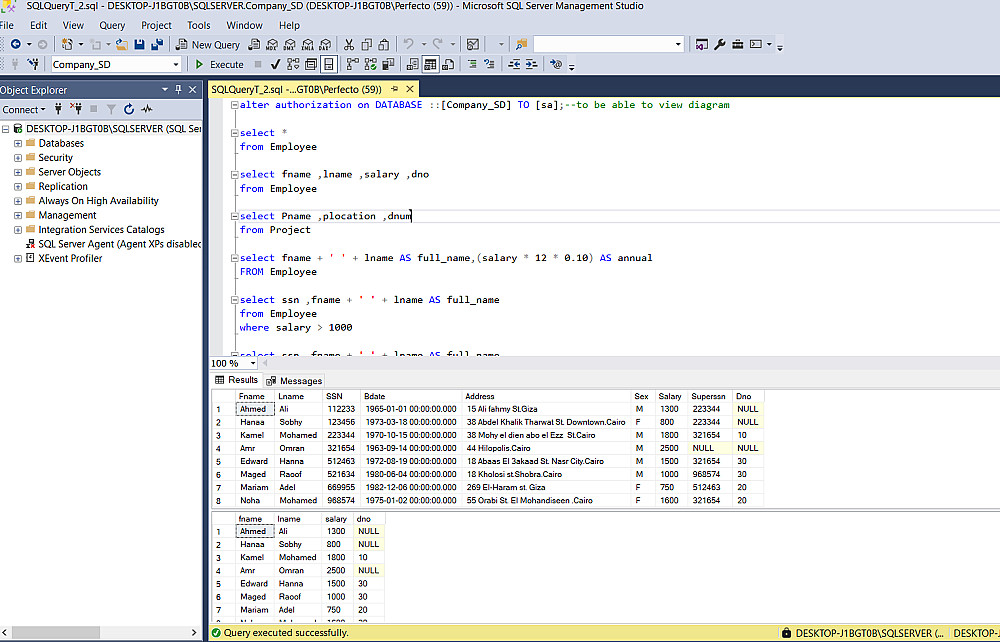Viewport: 1000px width, 642px height.
Task: Click the Cut scissors icon
Action: coord(349,44)
